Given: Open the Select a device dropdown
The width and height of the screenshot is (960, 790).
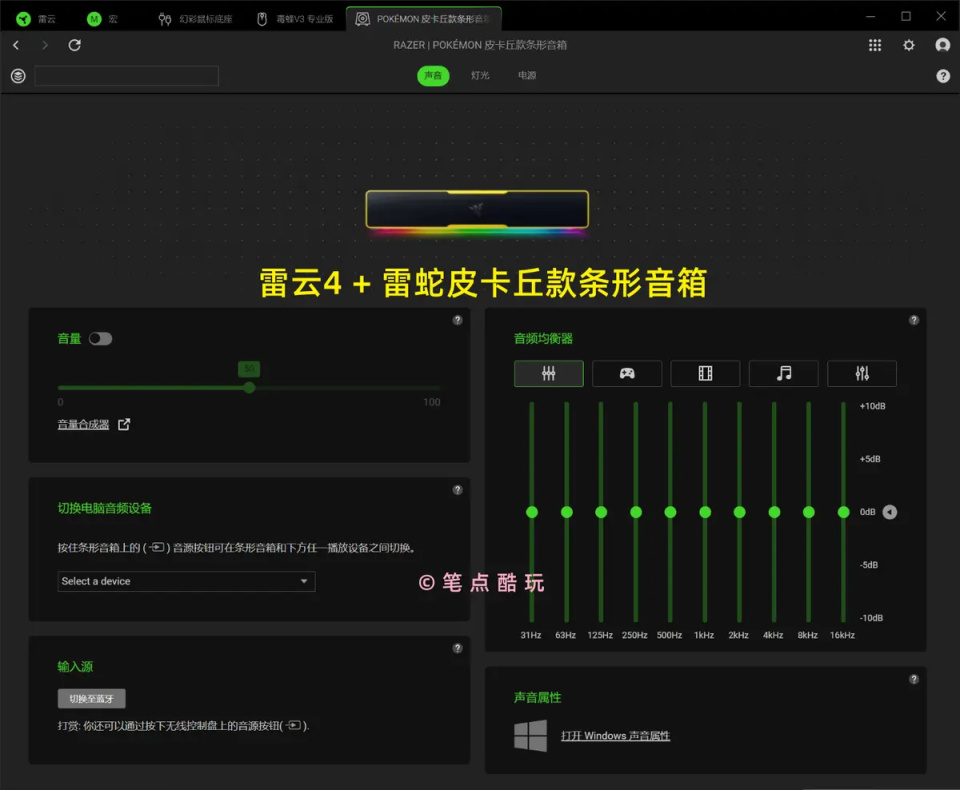Looking at the screenshot, I should [x=186, y=581].
